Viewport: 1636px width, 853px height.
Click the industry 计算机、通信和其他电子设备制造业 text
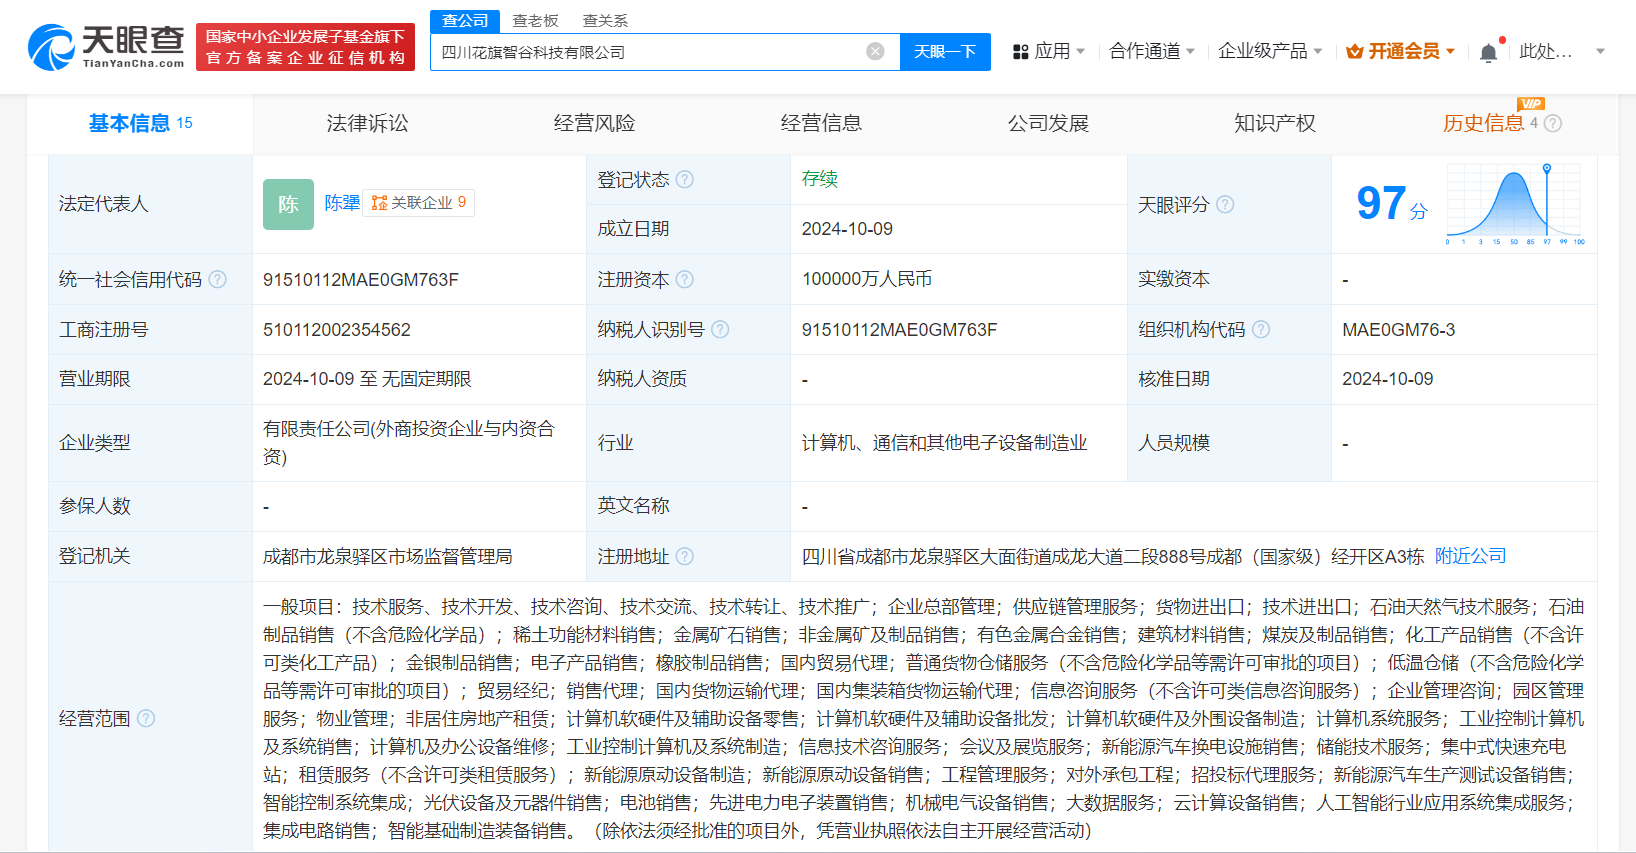click(x=944, y=443)
